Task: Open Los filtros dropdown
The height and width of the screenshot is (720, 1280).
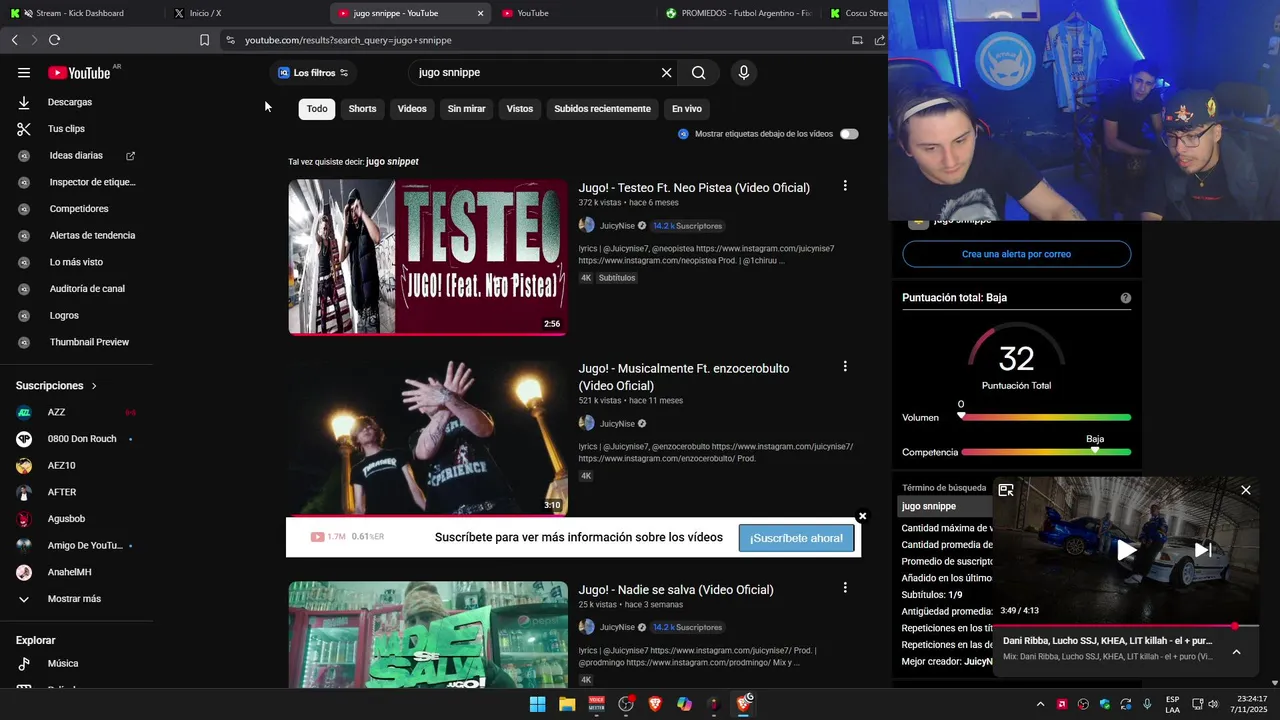Action: (x=313, y=72)
